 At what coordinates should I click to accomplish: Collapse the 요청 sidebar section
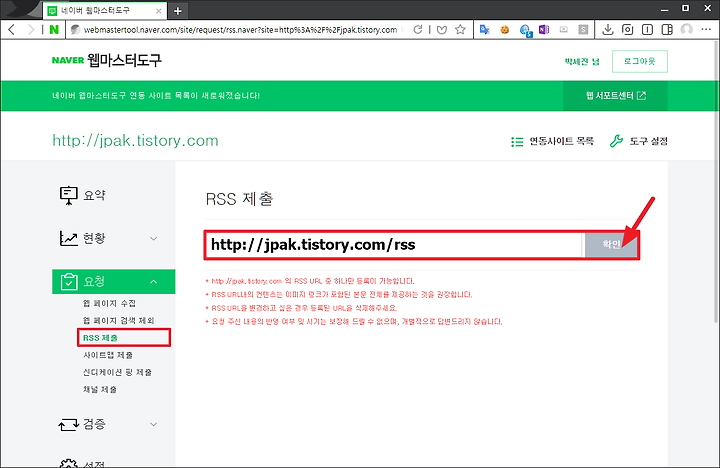[113, 282]
